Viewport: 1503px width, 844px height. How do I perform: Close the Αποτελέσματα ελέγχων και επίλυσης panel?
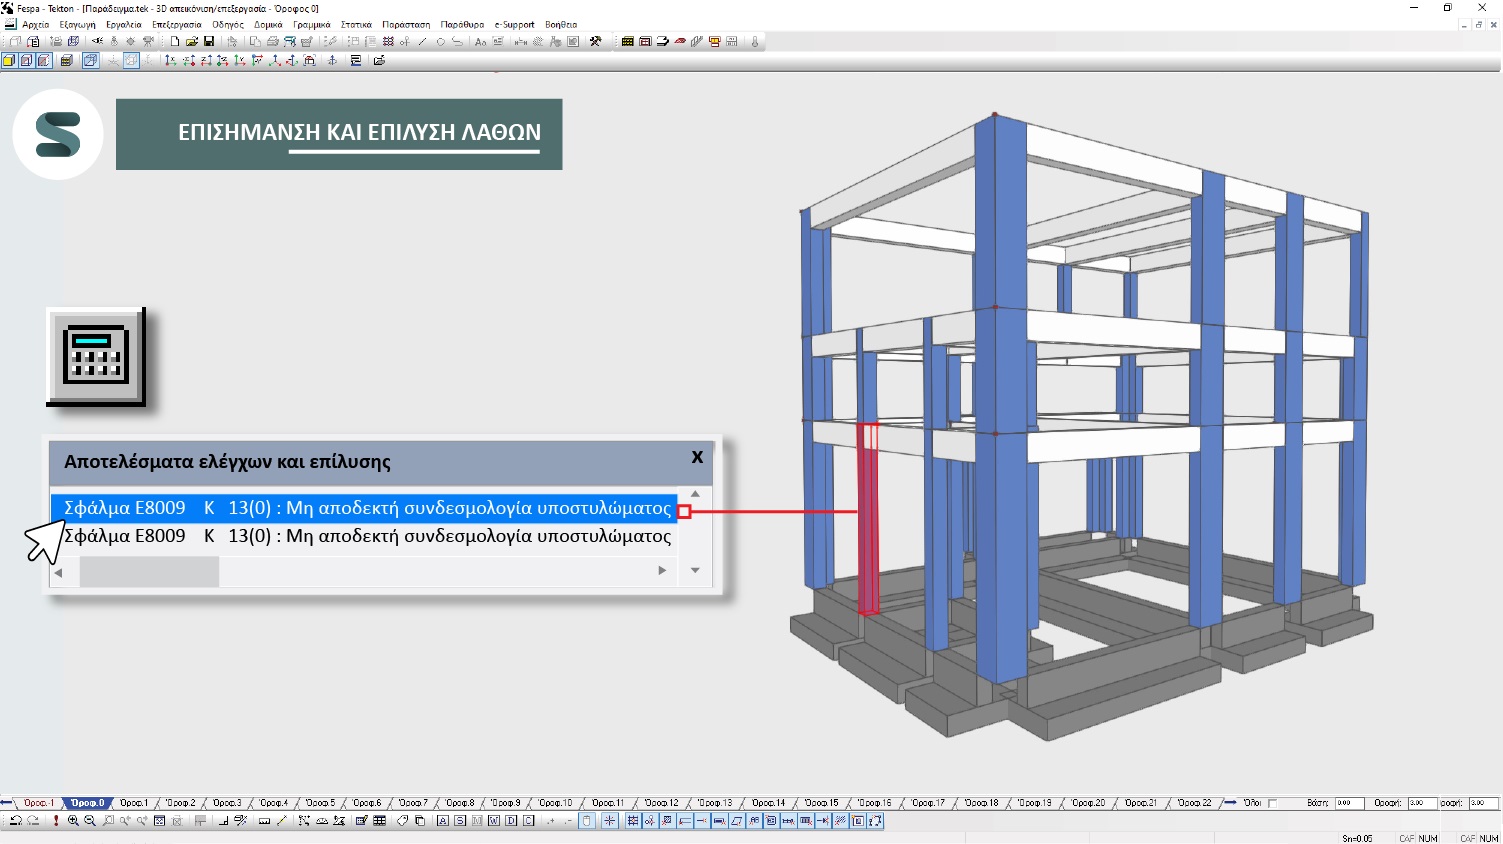697,457
